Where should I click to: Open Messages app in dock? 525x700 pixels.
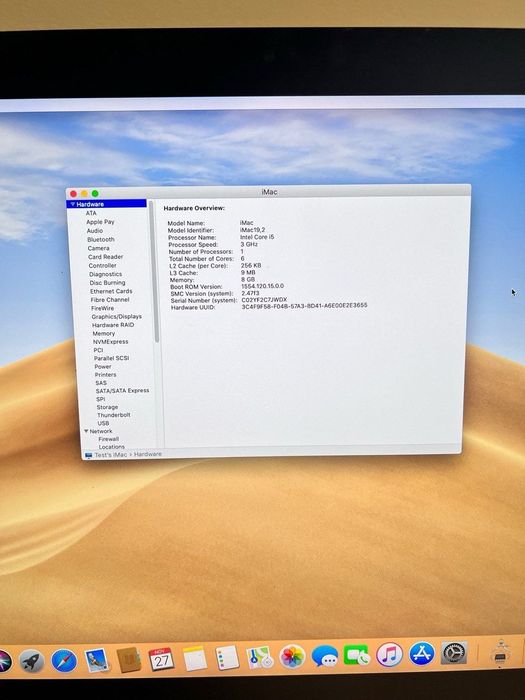pos(325,656)
